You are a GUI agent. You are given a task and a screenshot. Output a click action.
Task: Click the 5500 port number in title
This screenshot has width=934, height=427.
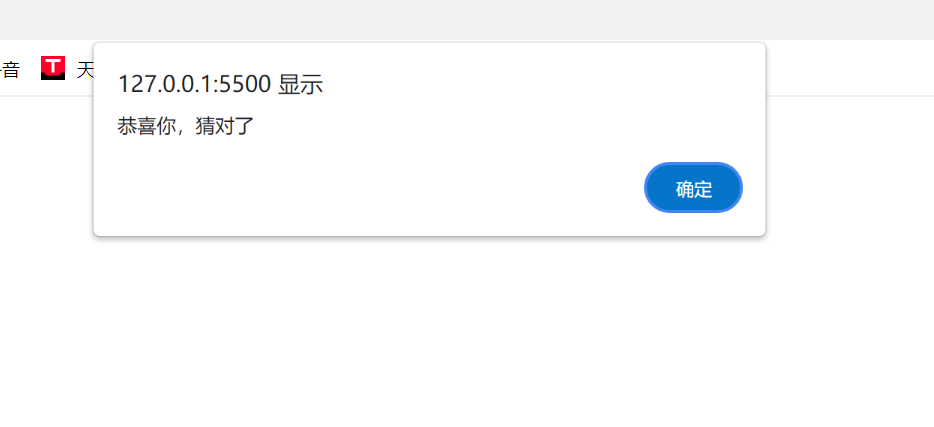point(245,85)
